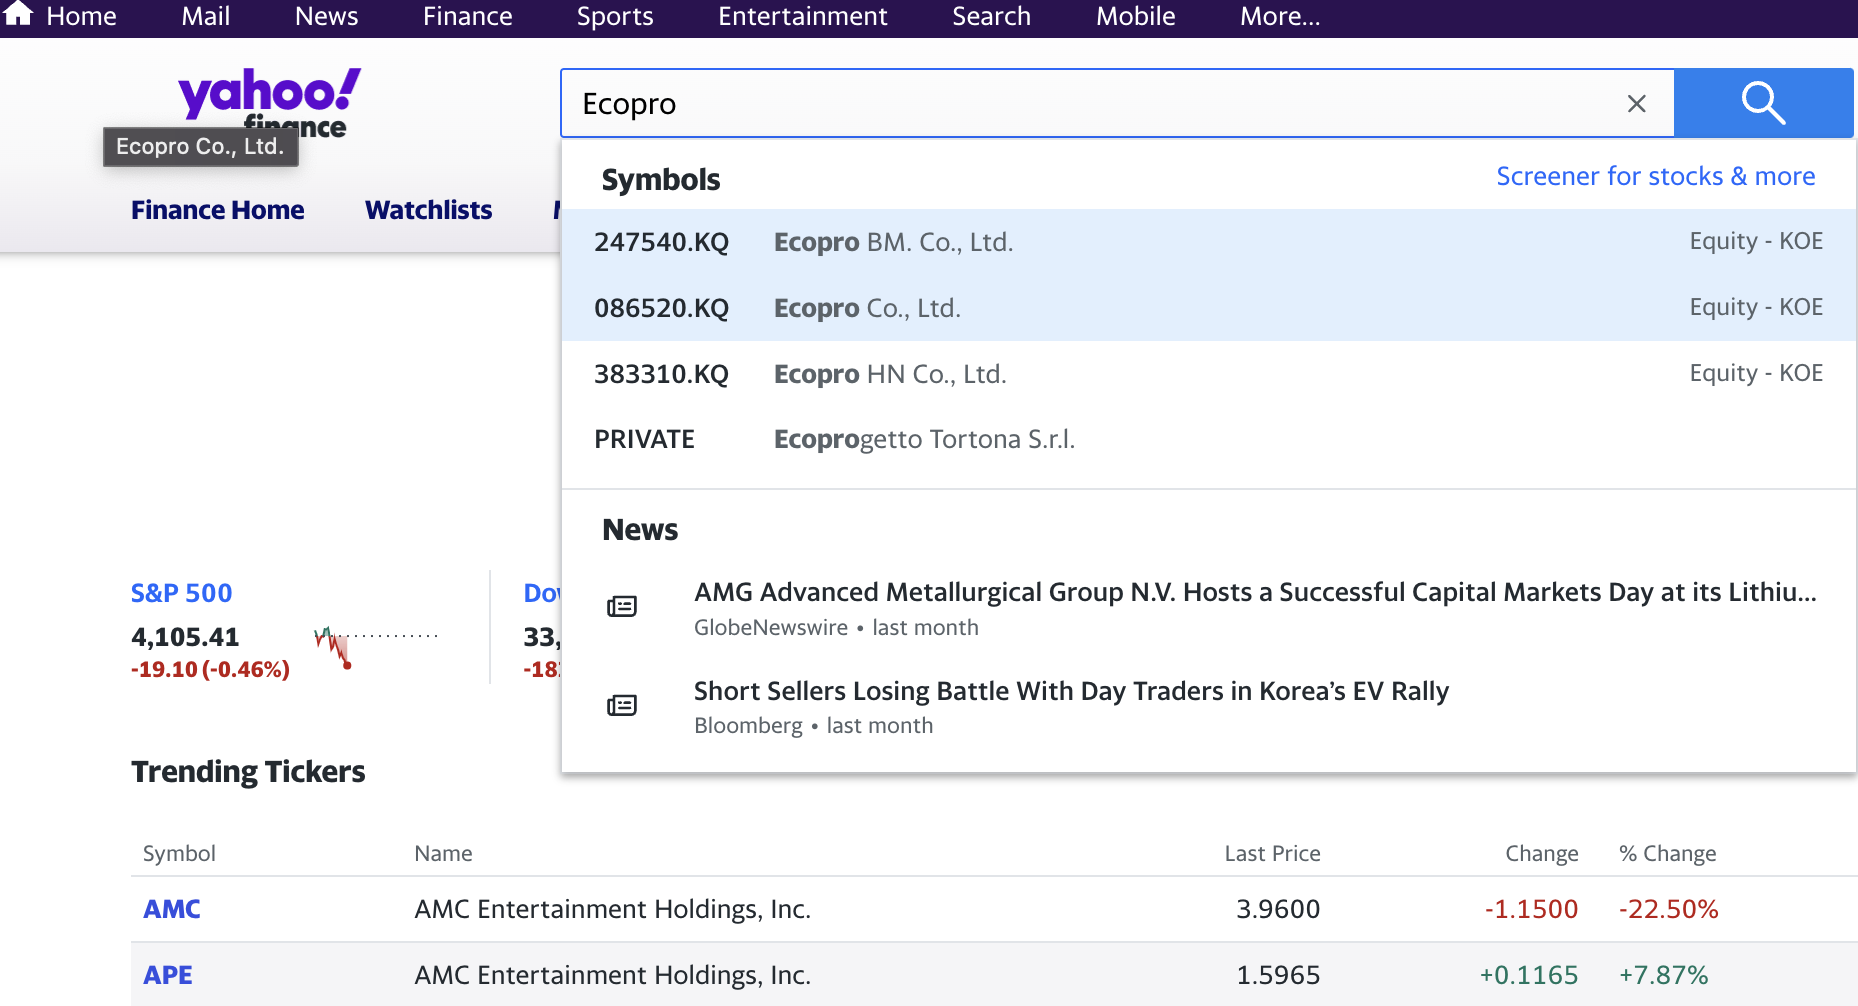
Task: Click AMC Entertainment Holdings name in AMC row
Action: [612, 909]
